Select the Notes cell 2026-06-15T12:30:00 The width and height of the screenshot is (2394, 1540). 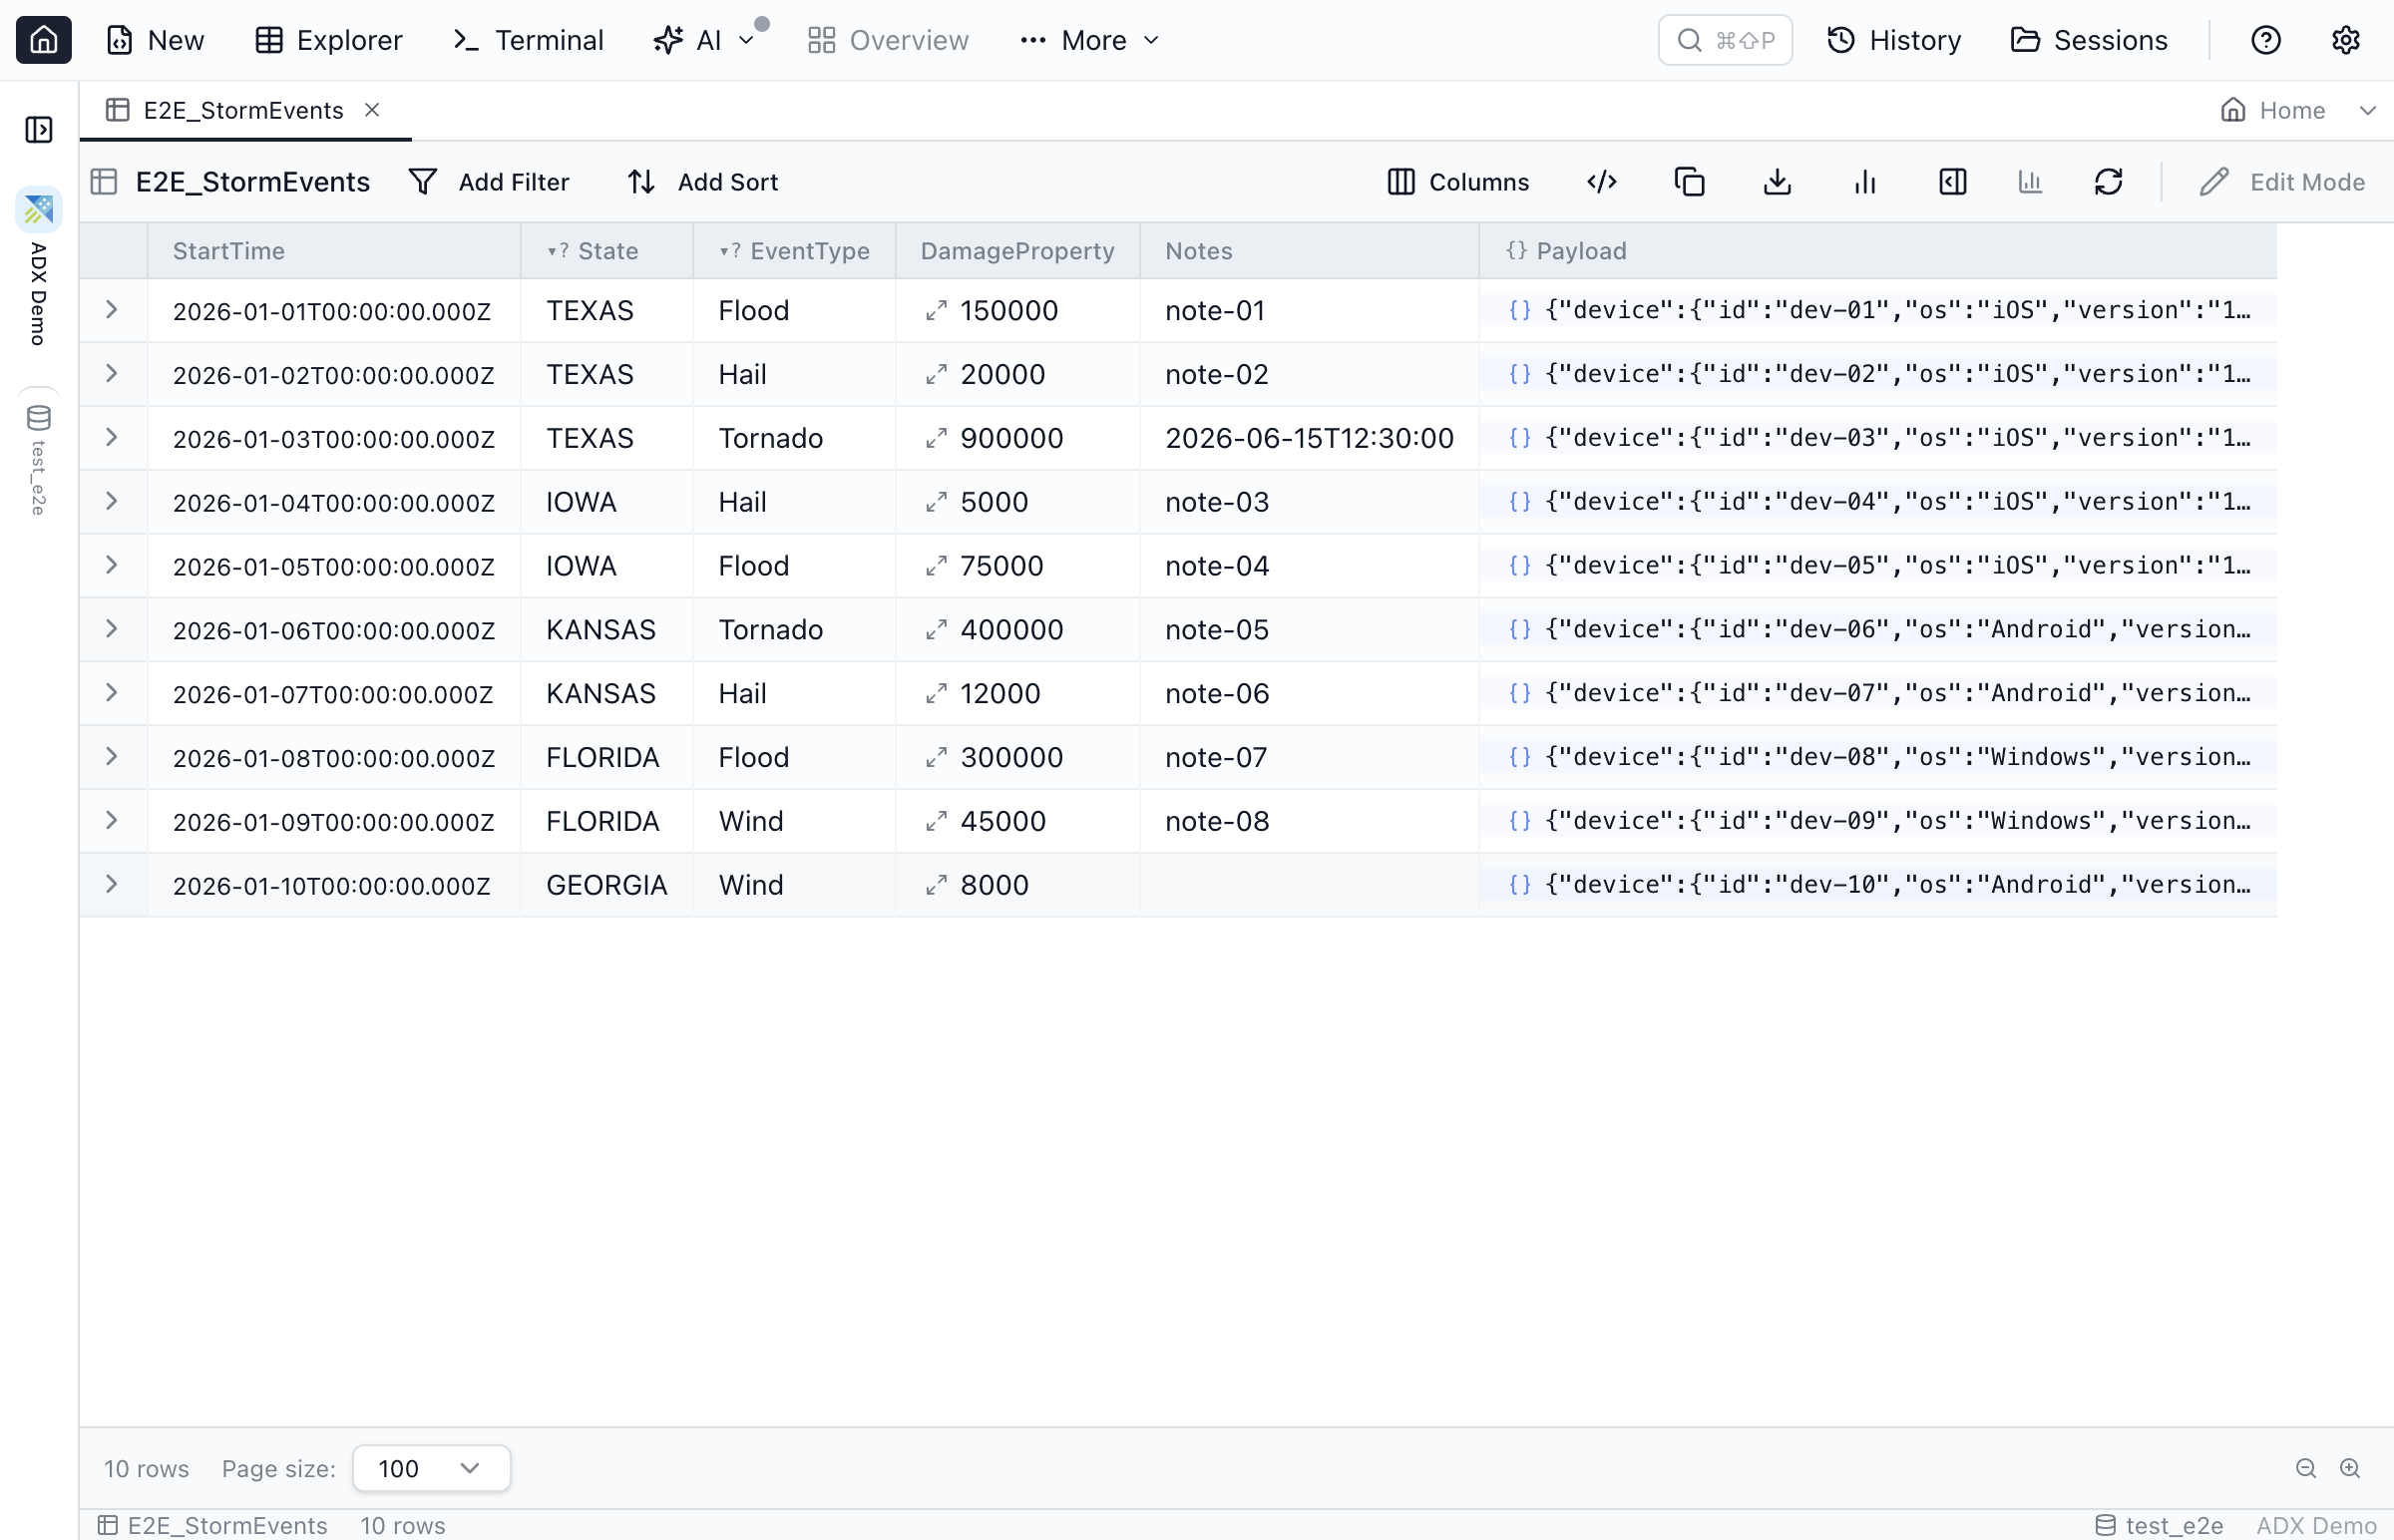1309,438
